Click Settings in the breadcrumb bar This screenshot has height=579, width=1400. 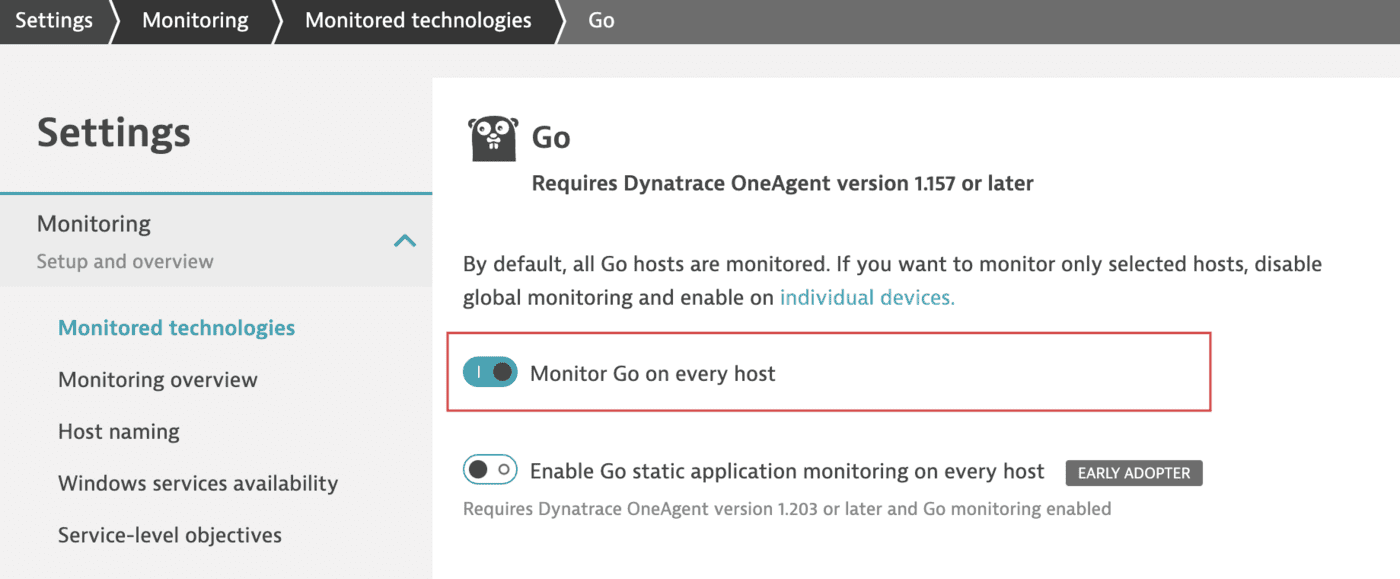click(x=54, y=19)
